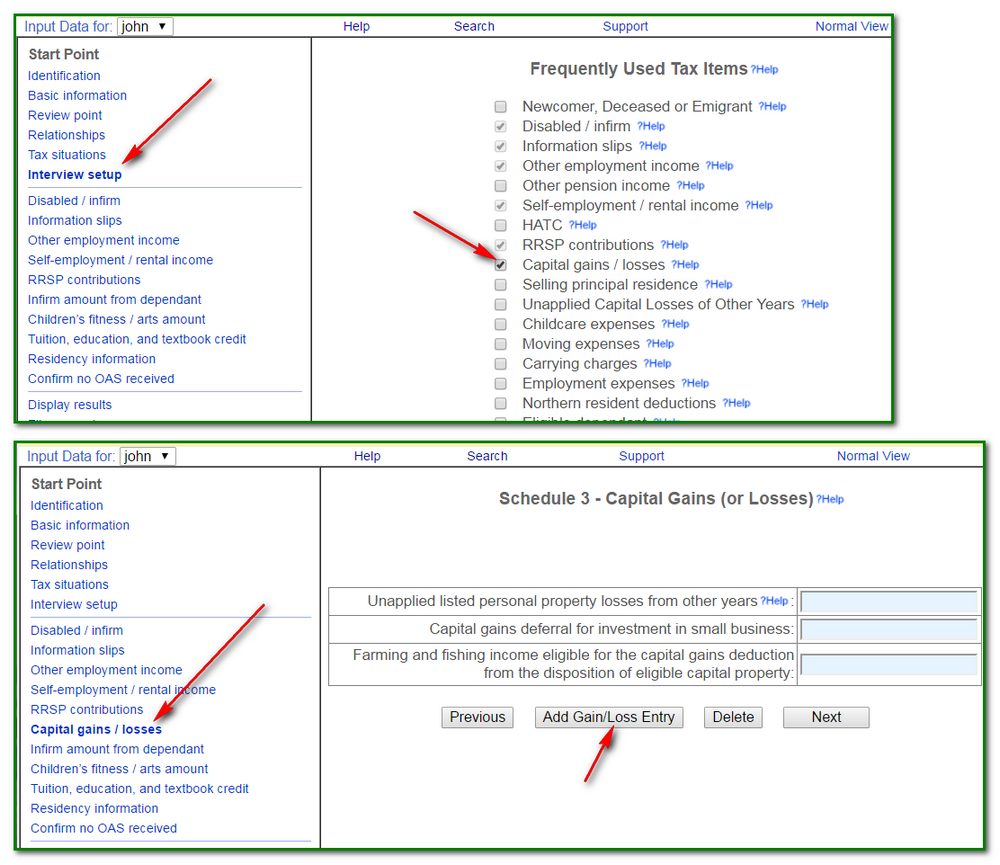Open Confirm no OAS received in the Schedule 3 sidebar
1000x865 pixels.
tap(104, 828)
